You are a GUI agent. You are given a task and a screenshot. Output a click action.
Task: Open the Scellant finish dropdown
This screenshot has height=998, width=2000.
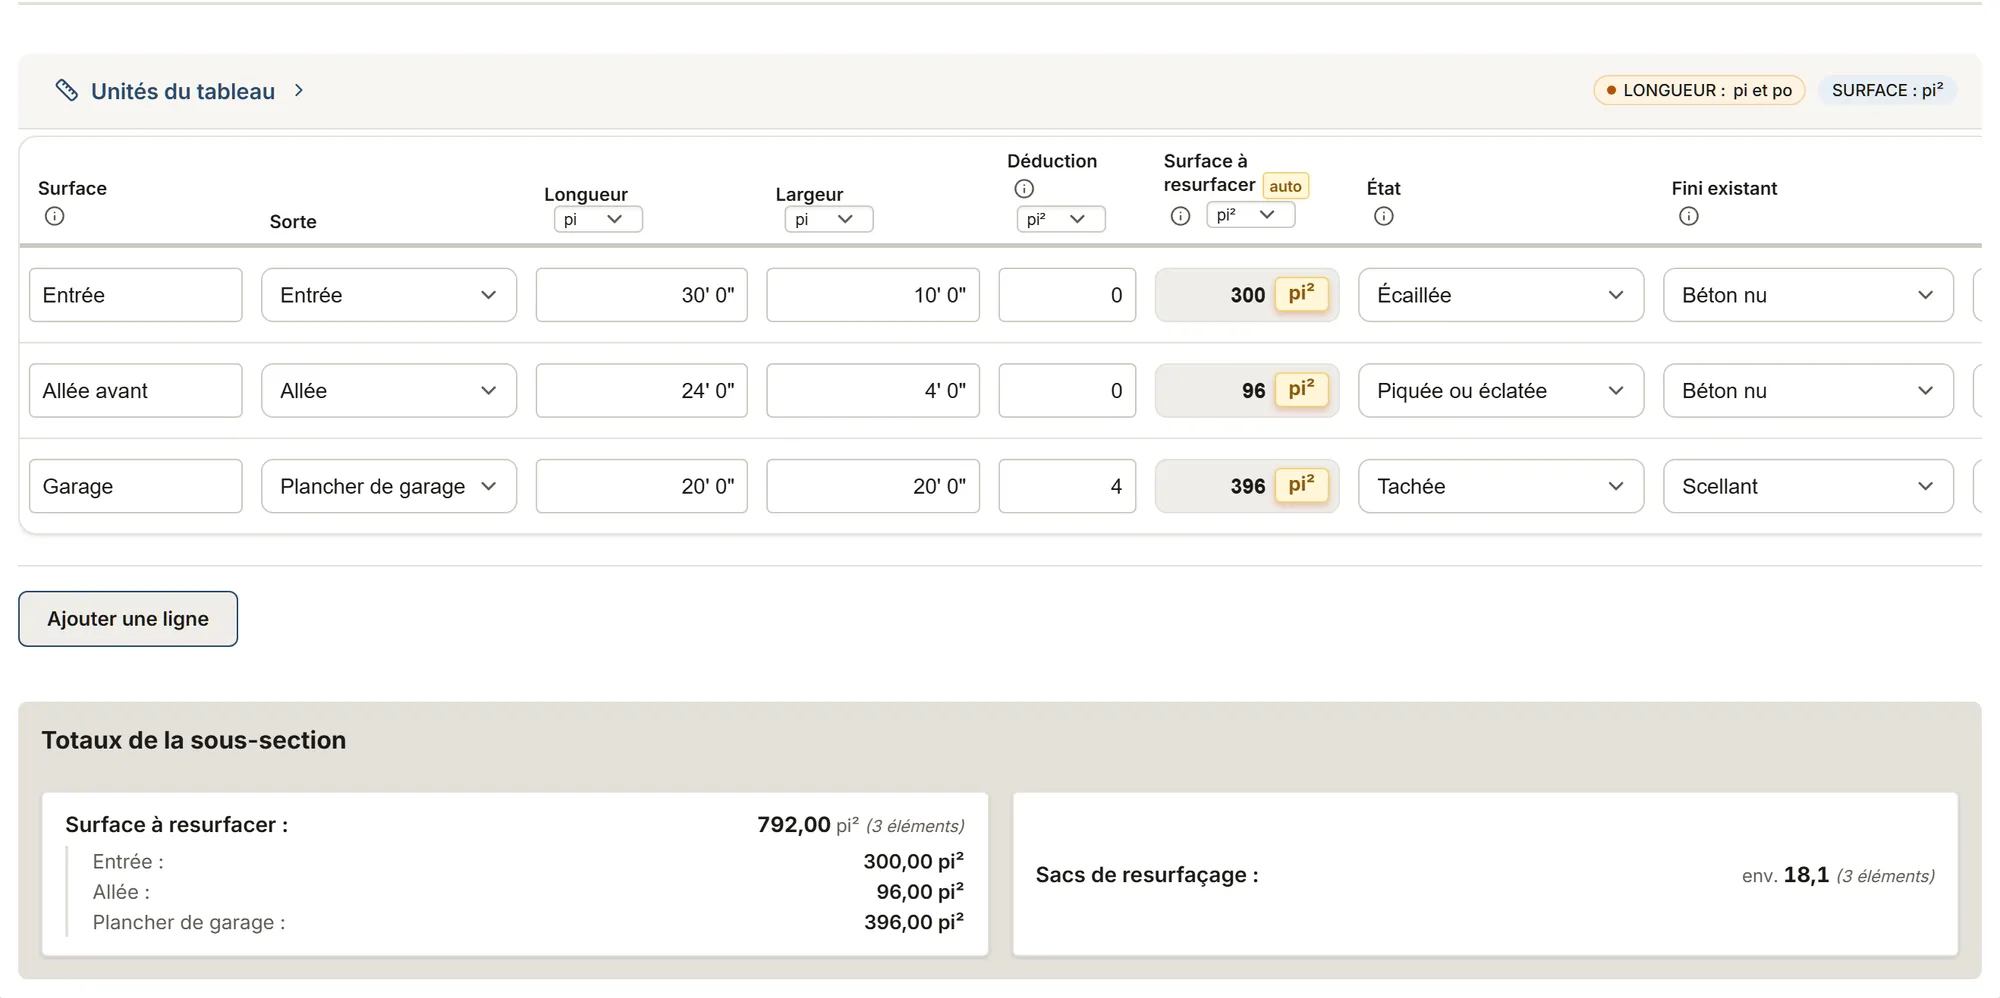(x=1808, y=486)
